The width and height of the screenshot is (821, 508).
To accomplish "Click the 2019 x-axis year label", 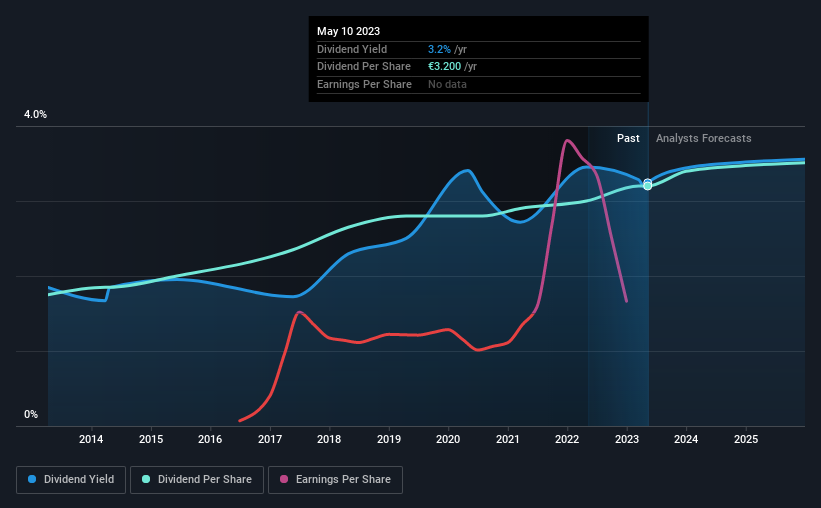I will 389,439.
